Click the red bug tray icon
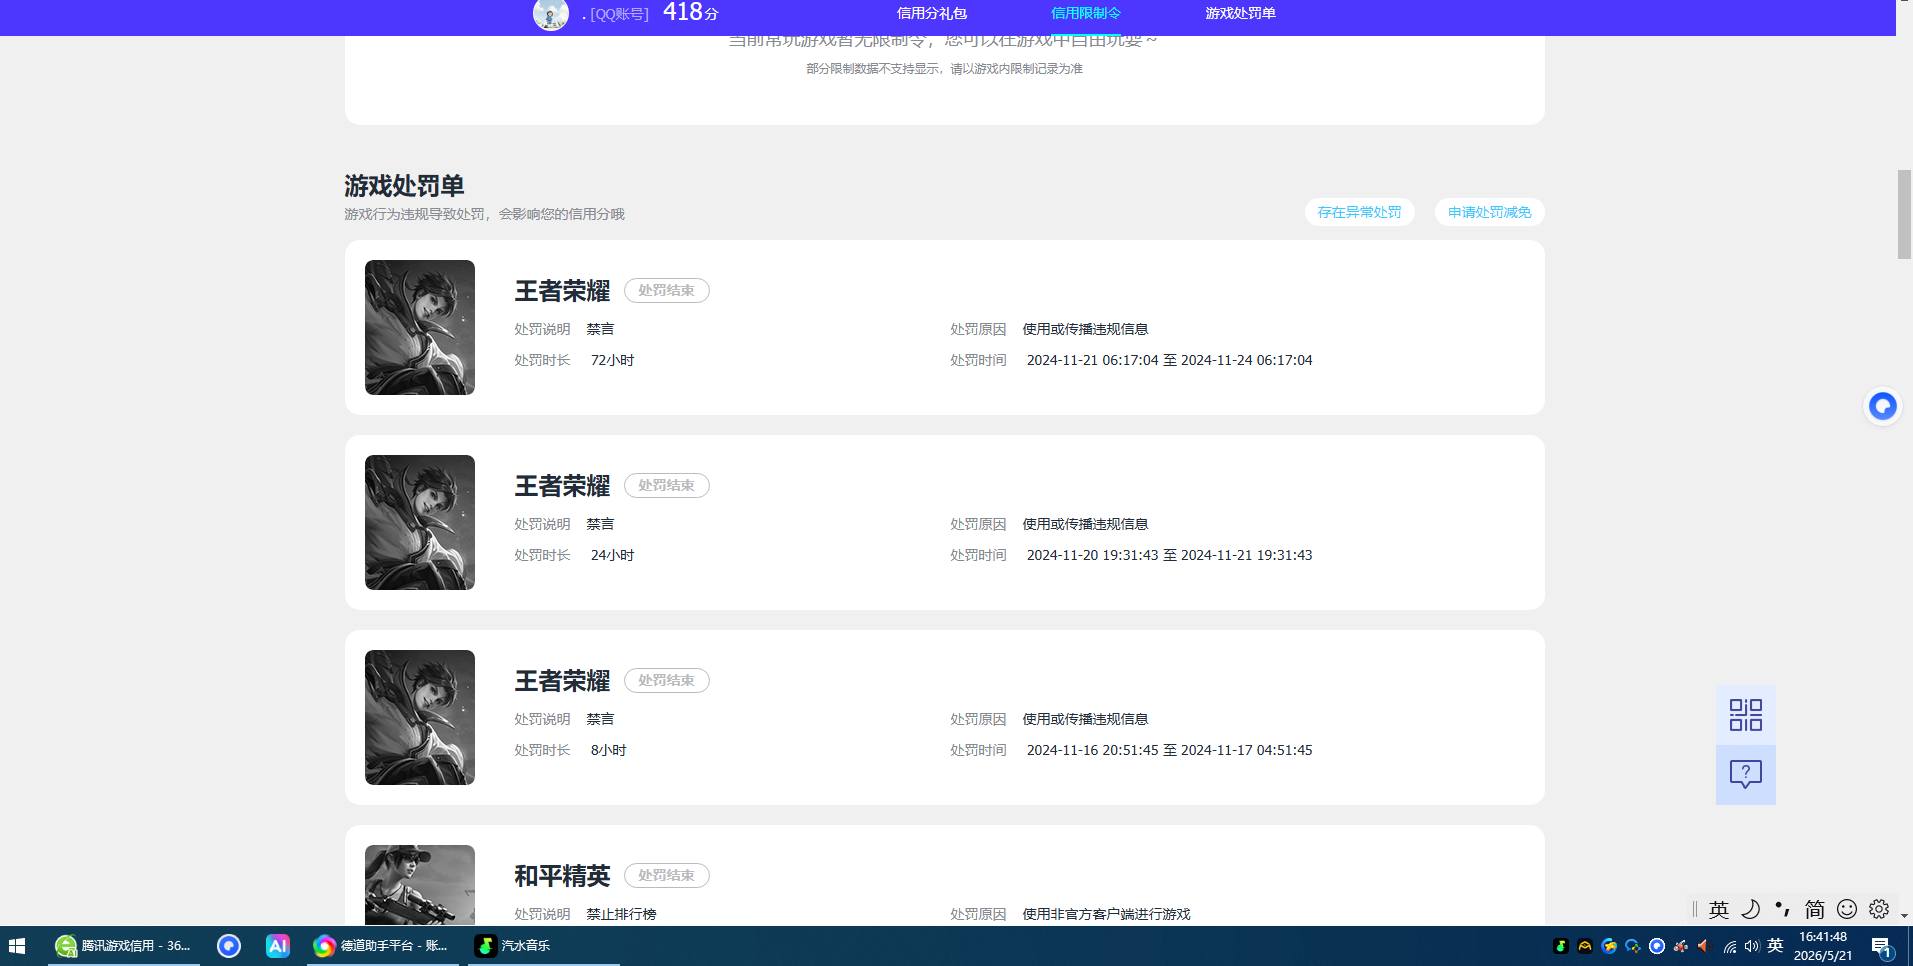The image size is (1913, 966). tap(1681, 946)
